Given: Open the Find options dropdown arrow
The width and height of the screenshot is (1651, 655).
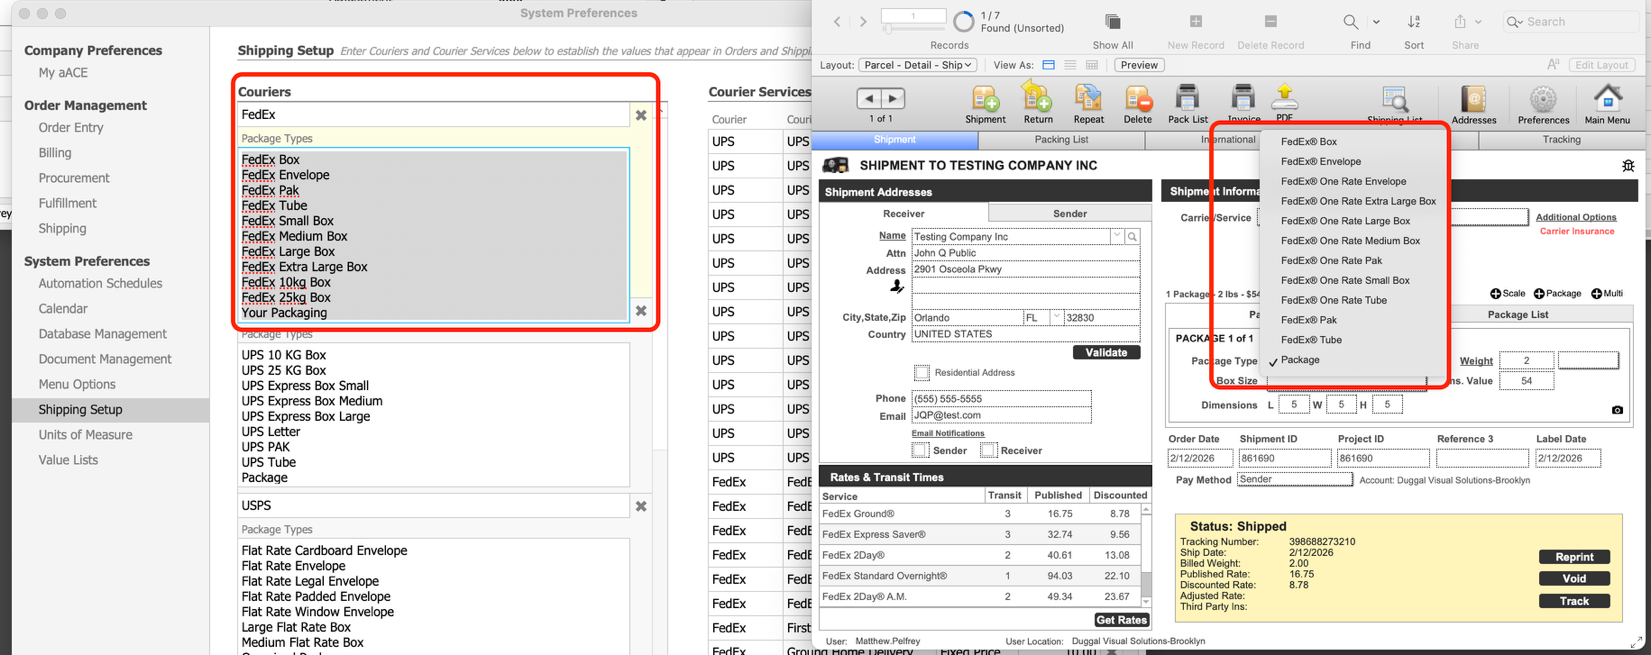Looking at the screenshot, I should pyautogui.click(x=1377, y=22).
